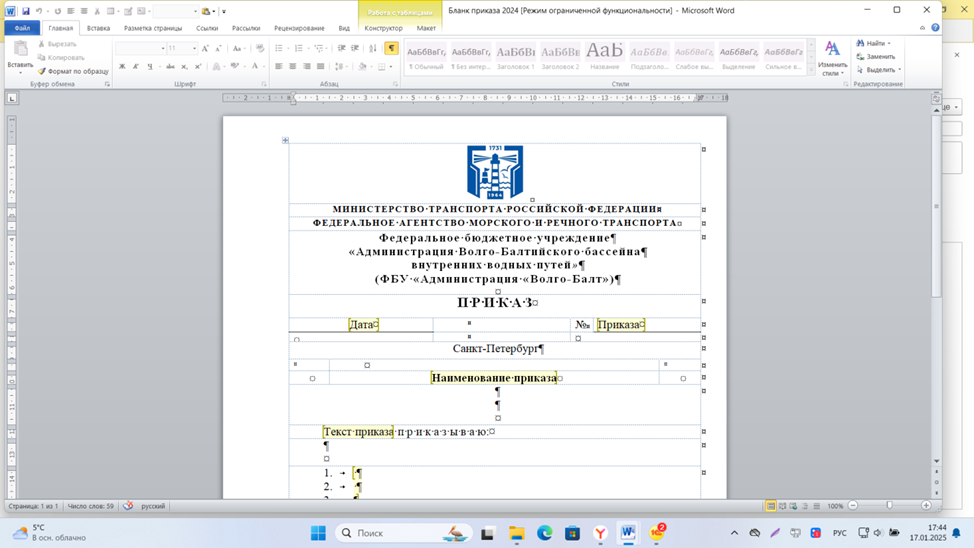Expand the styles gallery more arrow
The height and width of the screenshot is (548, 974).
811,71
